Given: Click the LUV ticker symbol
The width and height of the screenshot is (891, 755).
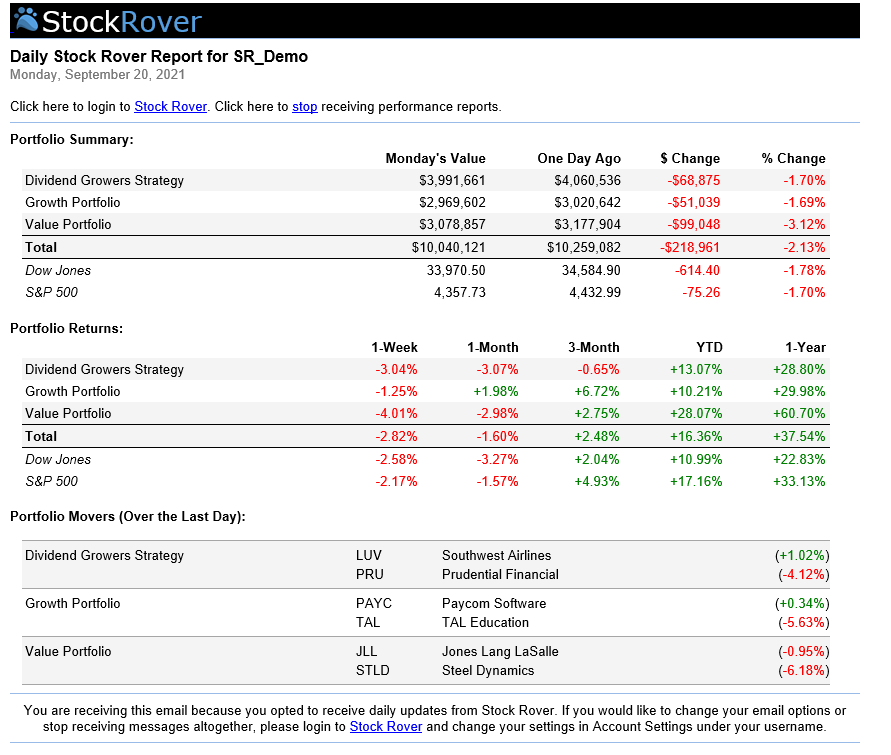Looking at the screenshot, I should (x=368, y=555).
